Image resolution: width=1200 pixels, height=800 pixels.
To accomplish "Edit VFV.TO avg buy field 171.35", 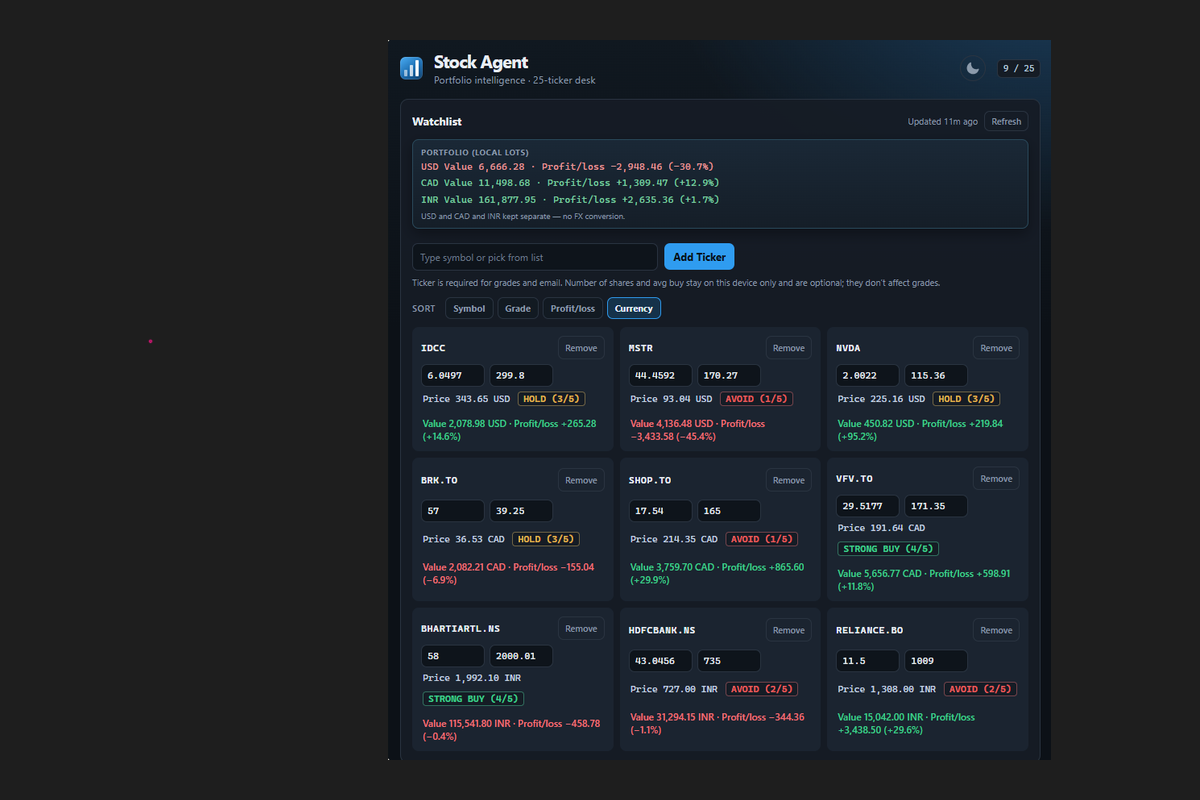I will [936, 506].
